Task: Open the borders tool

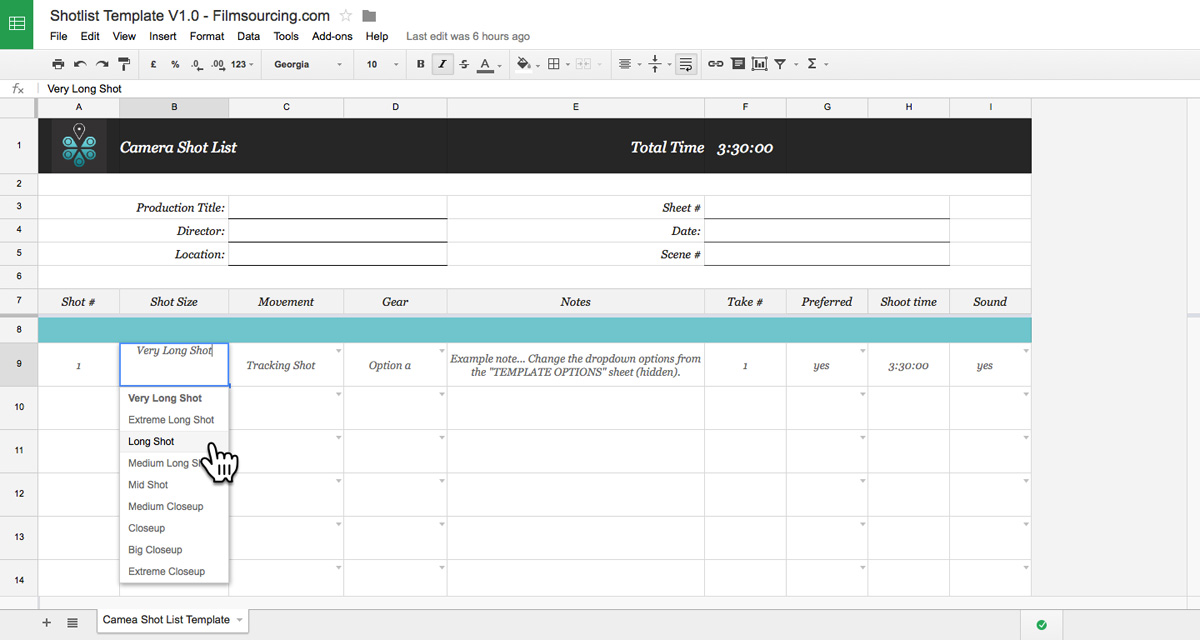Action: (557, 64)
